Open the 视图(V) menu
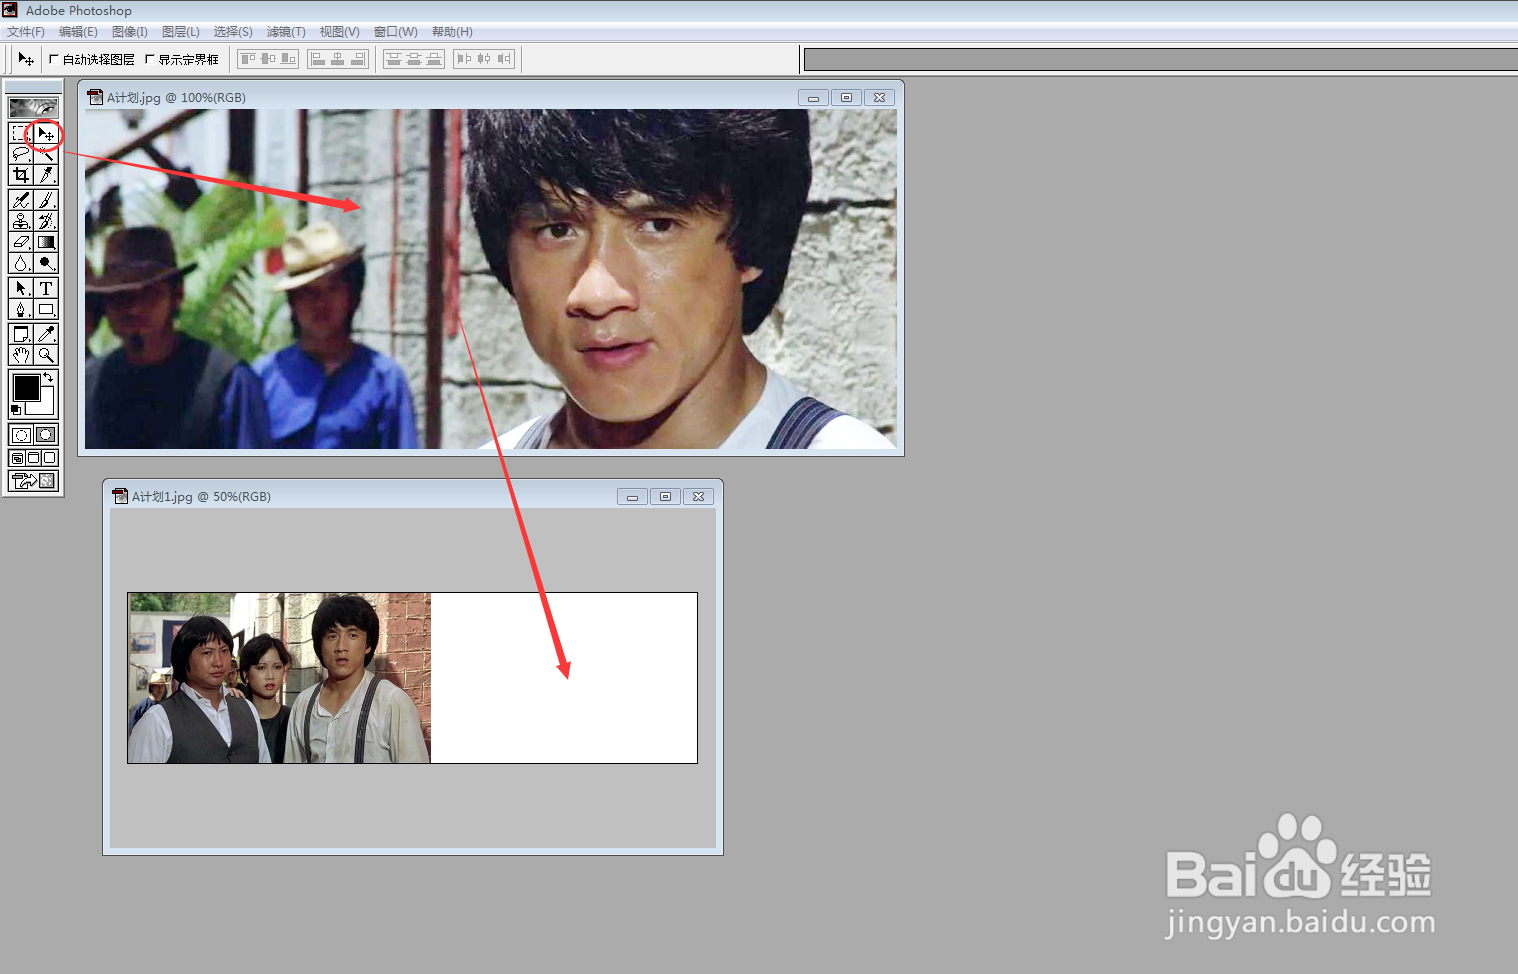 [x=339, y=32]
